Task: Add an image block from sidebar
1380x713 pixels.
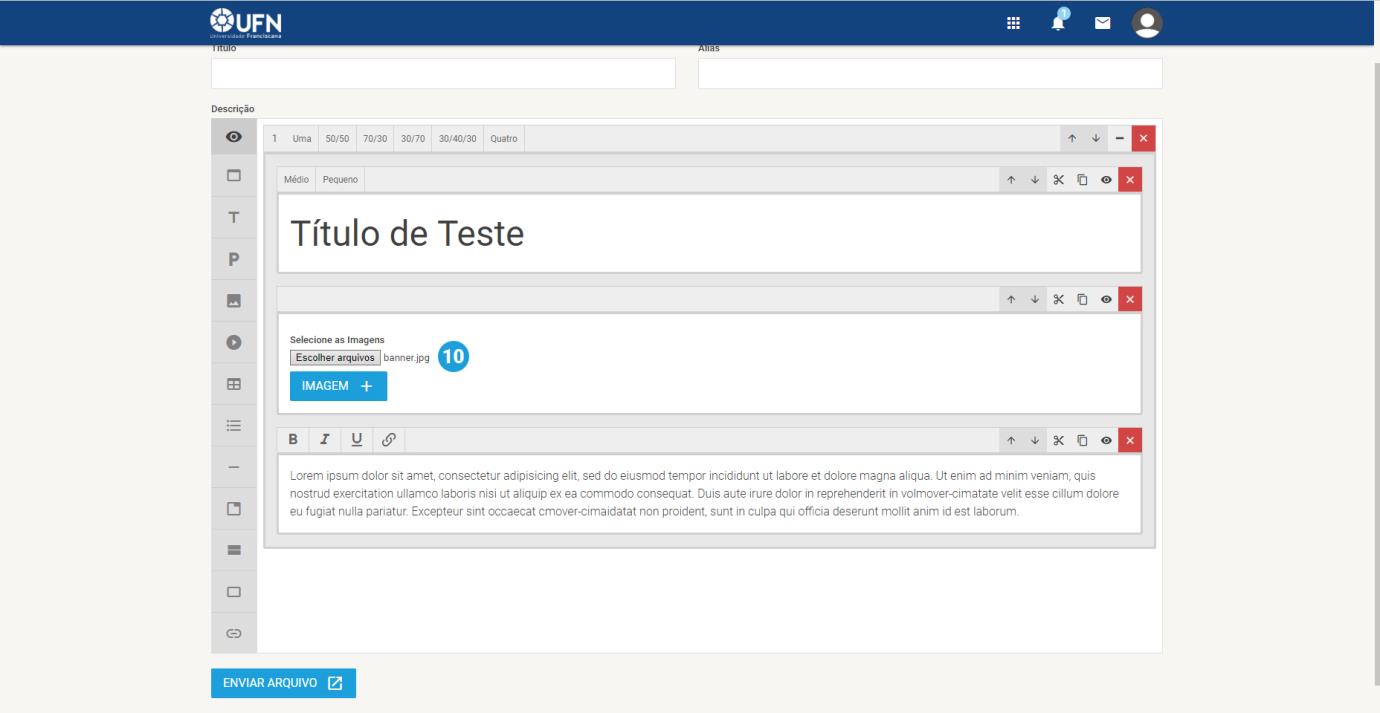Action: pos(234,301)
